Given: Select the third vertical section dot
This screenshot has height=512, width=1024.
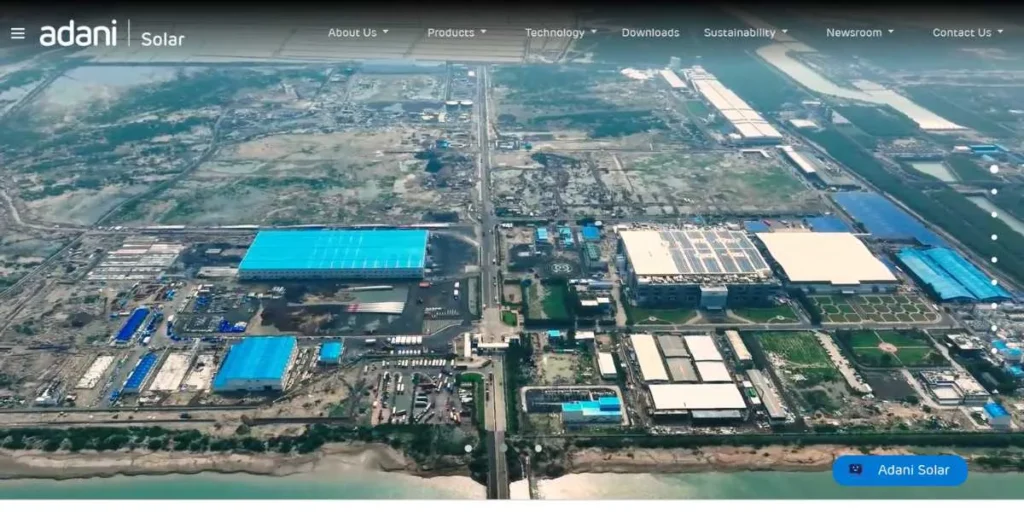Looking at the screenshot, I should (993, 214).
